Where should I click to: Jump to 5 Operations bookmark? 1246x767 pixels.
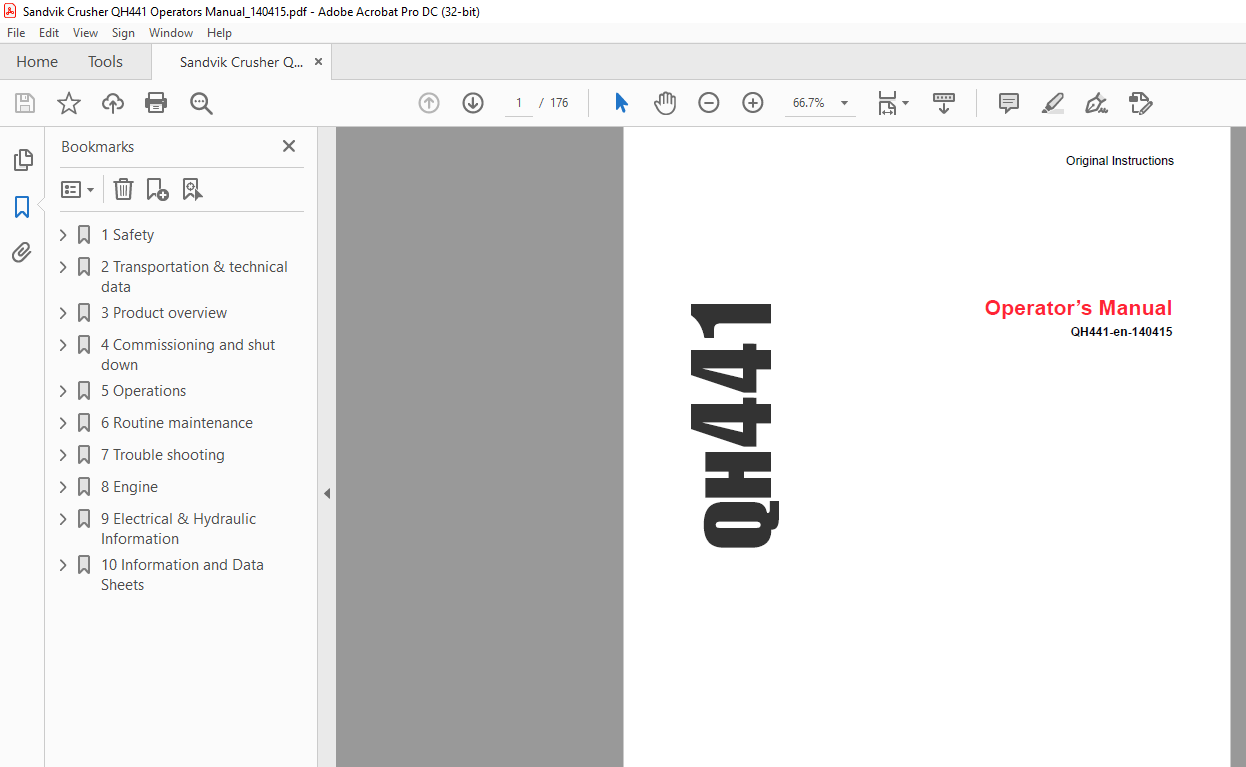click(143, 391)
